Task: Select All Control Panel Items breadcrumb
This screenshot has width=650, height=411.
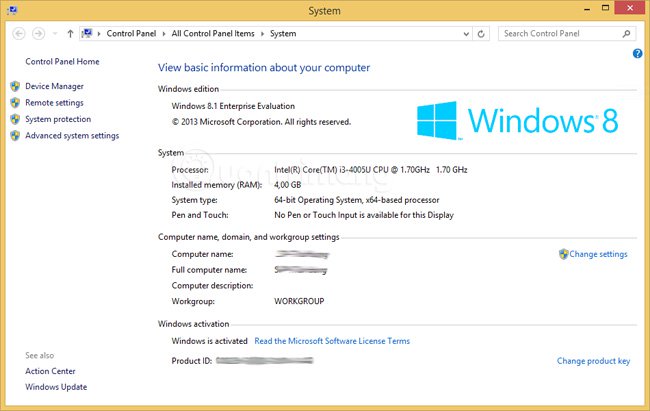Action: coord(213,34)
